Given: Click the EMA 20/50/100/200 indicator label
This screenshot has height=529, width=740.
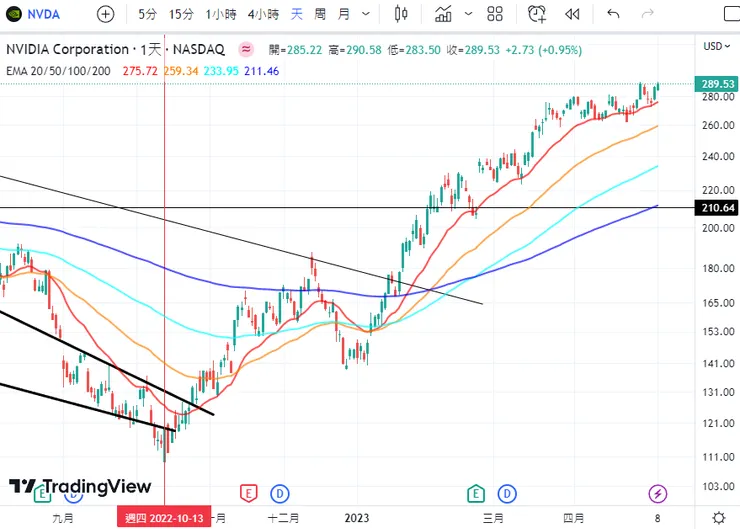Looking at the screenshot, I should (58, 71).
